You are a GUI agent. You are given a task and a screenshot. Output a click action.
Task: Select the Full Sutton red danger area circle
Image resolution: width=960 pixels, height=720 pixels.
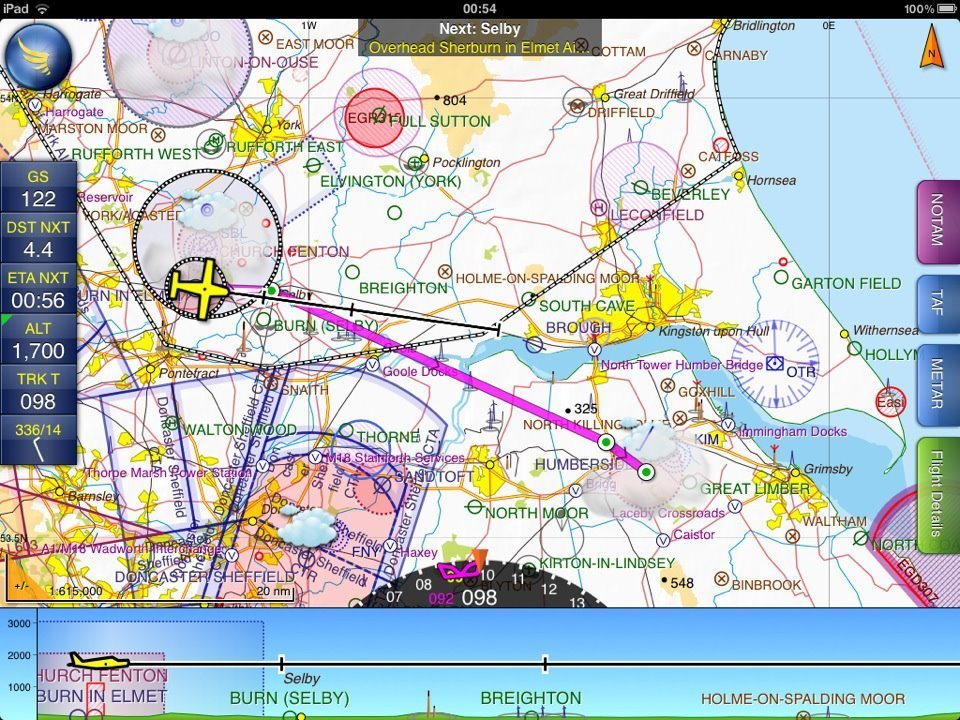pos(375,118)
